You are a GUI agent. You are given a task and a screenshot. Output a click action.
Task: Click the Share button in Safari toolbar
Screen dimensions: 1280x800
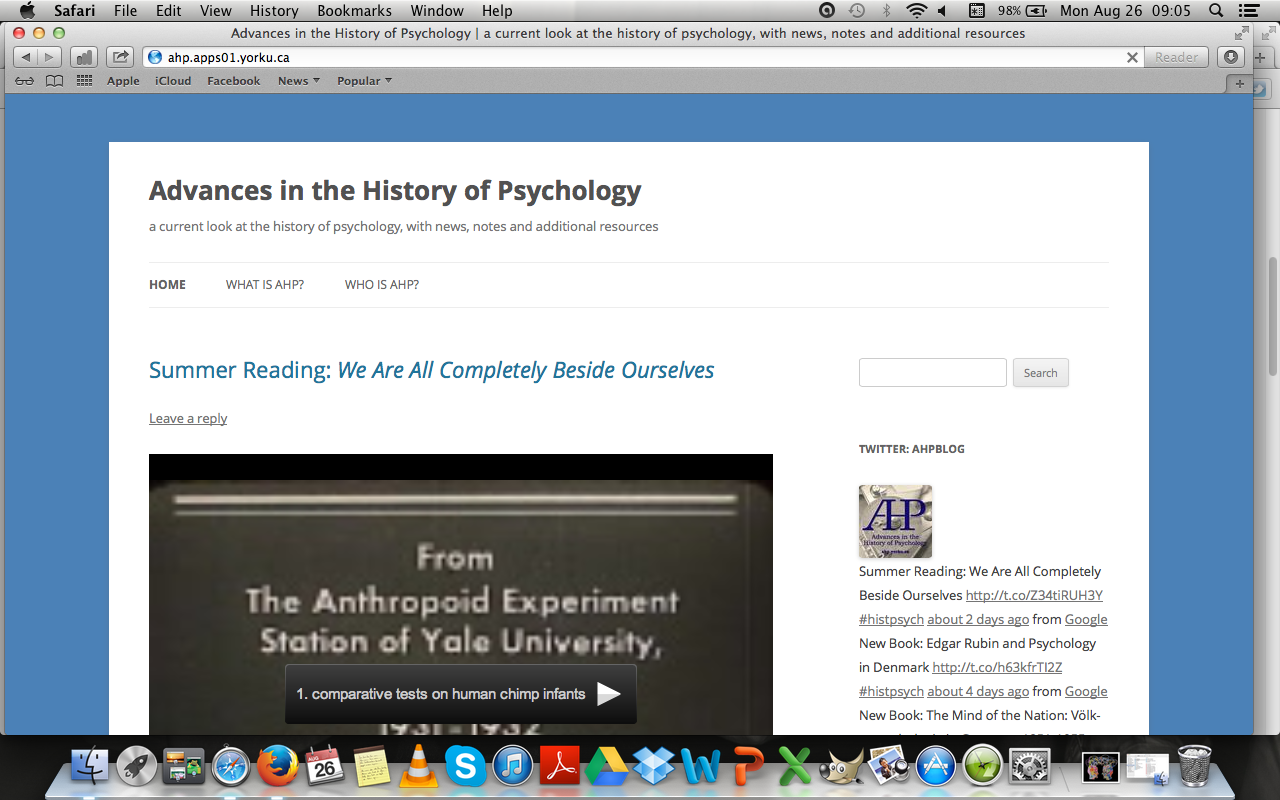[119, 57]
